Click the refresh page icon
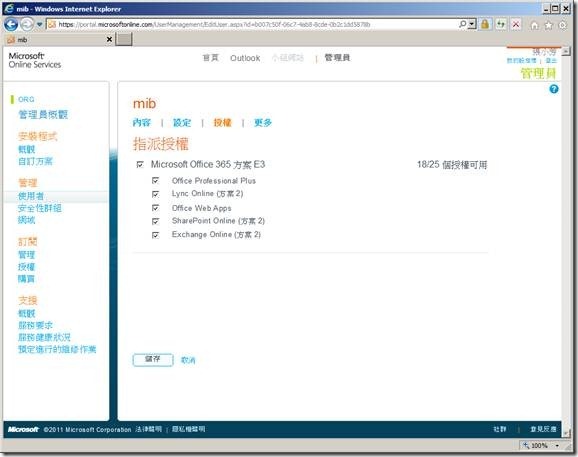This screenshot has height=457, width=578. click(x=501, y=24)
